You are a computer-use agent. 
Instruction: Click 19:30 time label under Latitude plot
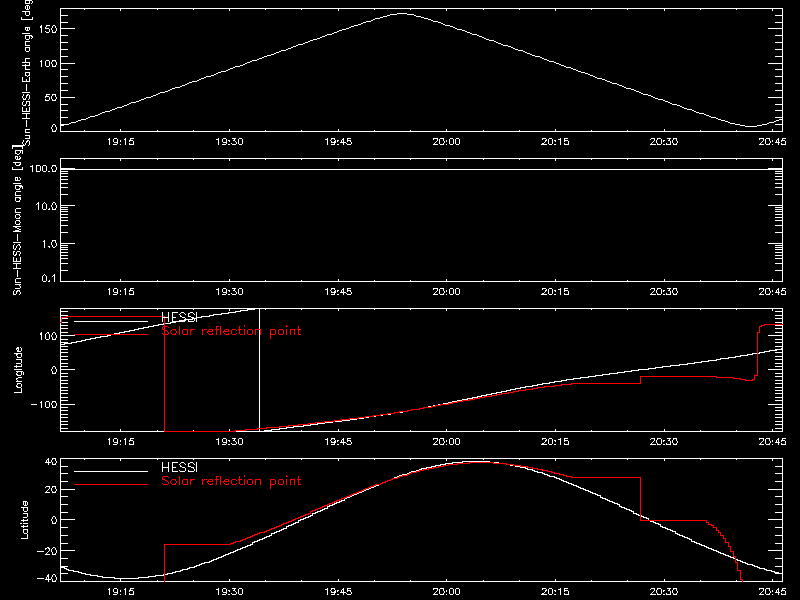coord(230,592)
